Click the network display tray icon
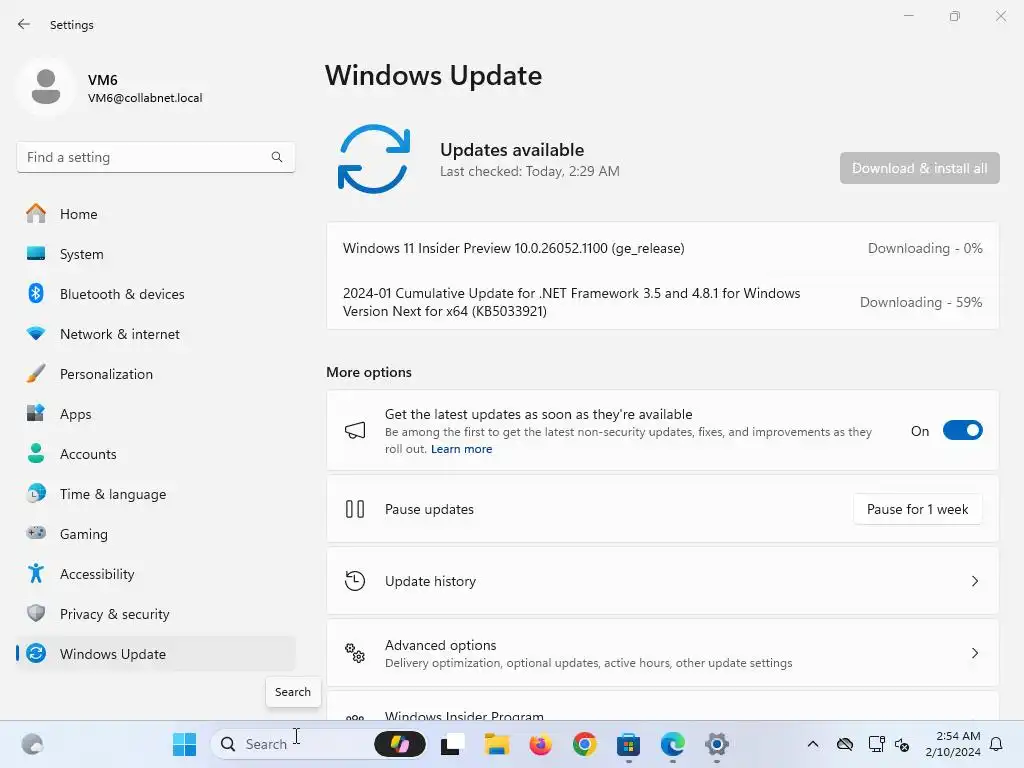Screen dimensions: 1024x768 point(876,744)
